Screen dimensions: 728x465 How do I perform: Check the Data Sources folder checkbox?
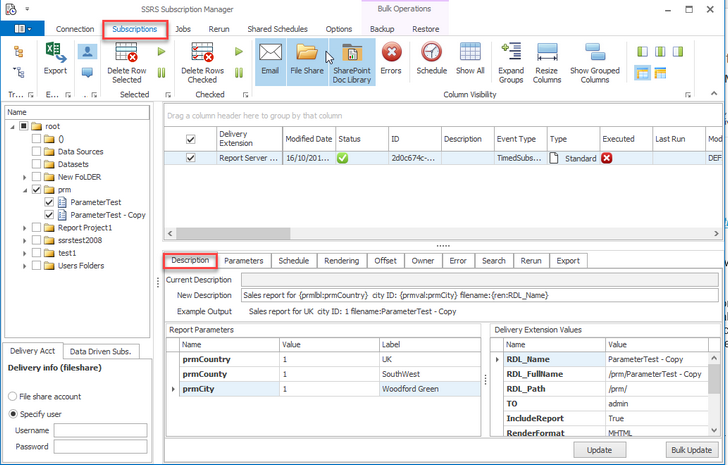click(x=36, y=151)
